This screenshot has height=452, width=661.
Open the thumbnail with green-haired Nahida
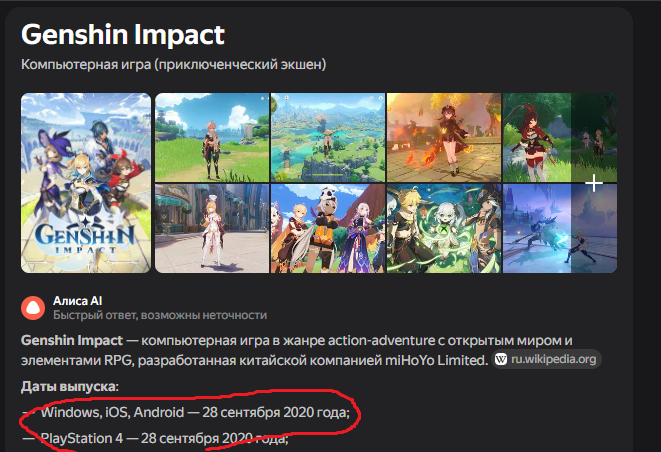pos(444,229)
